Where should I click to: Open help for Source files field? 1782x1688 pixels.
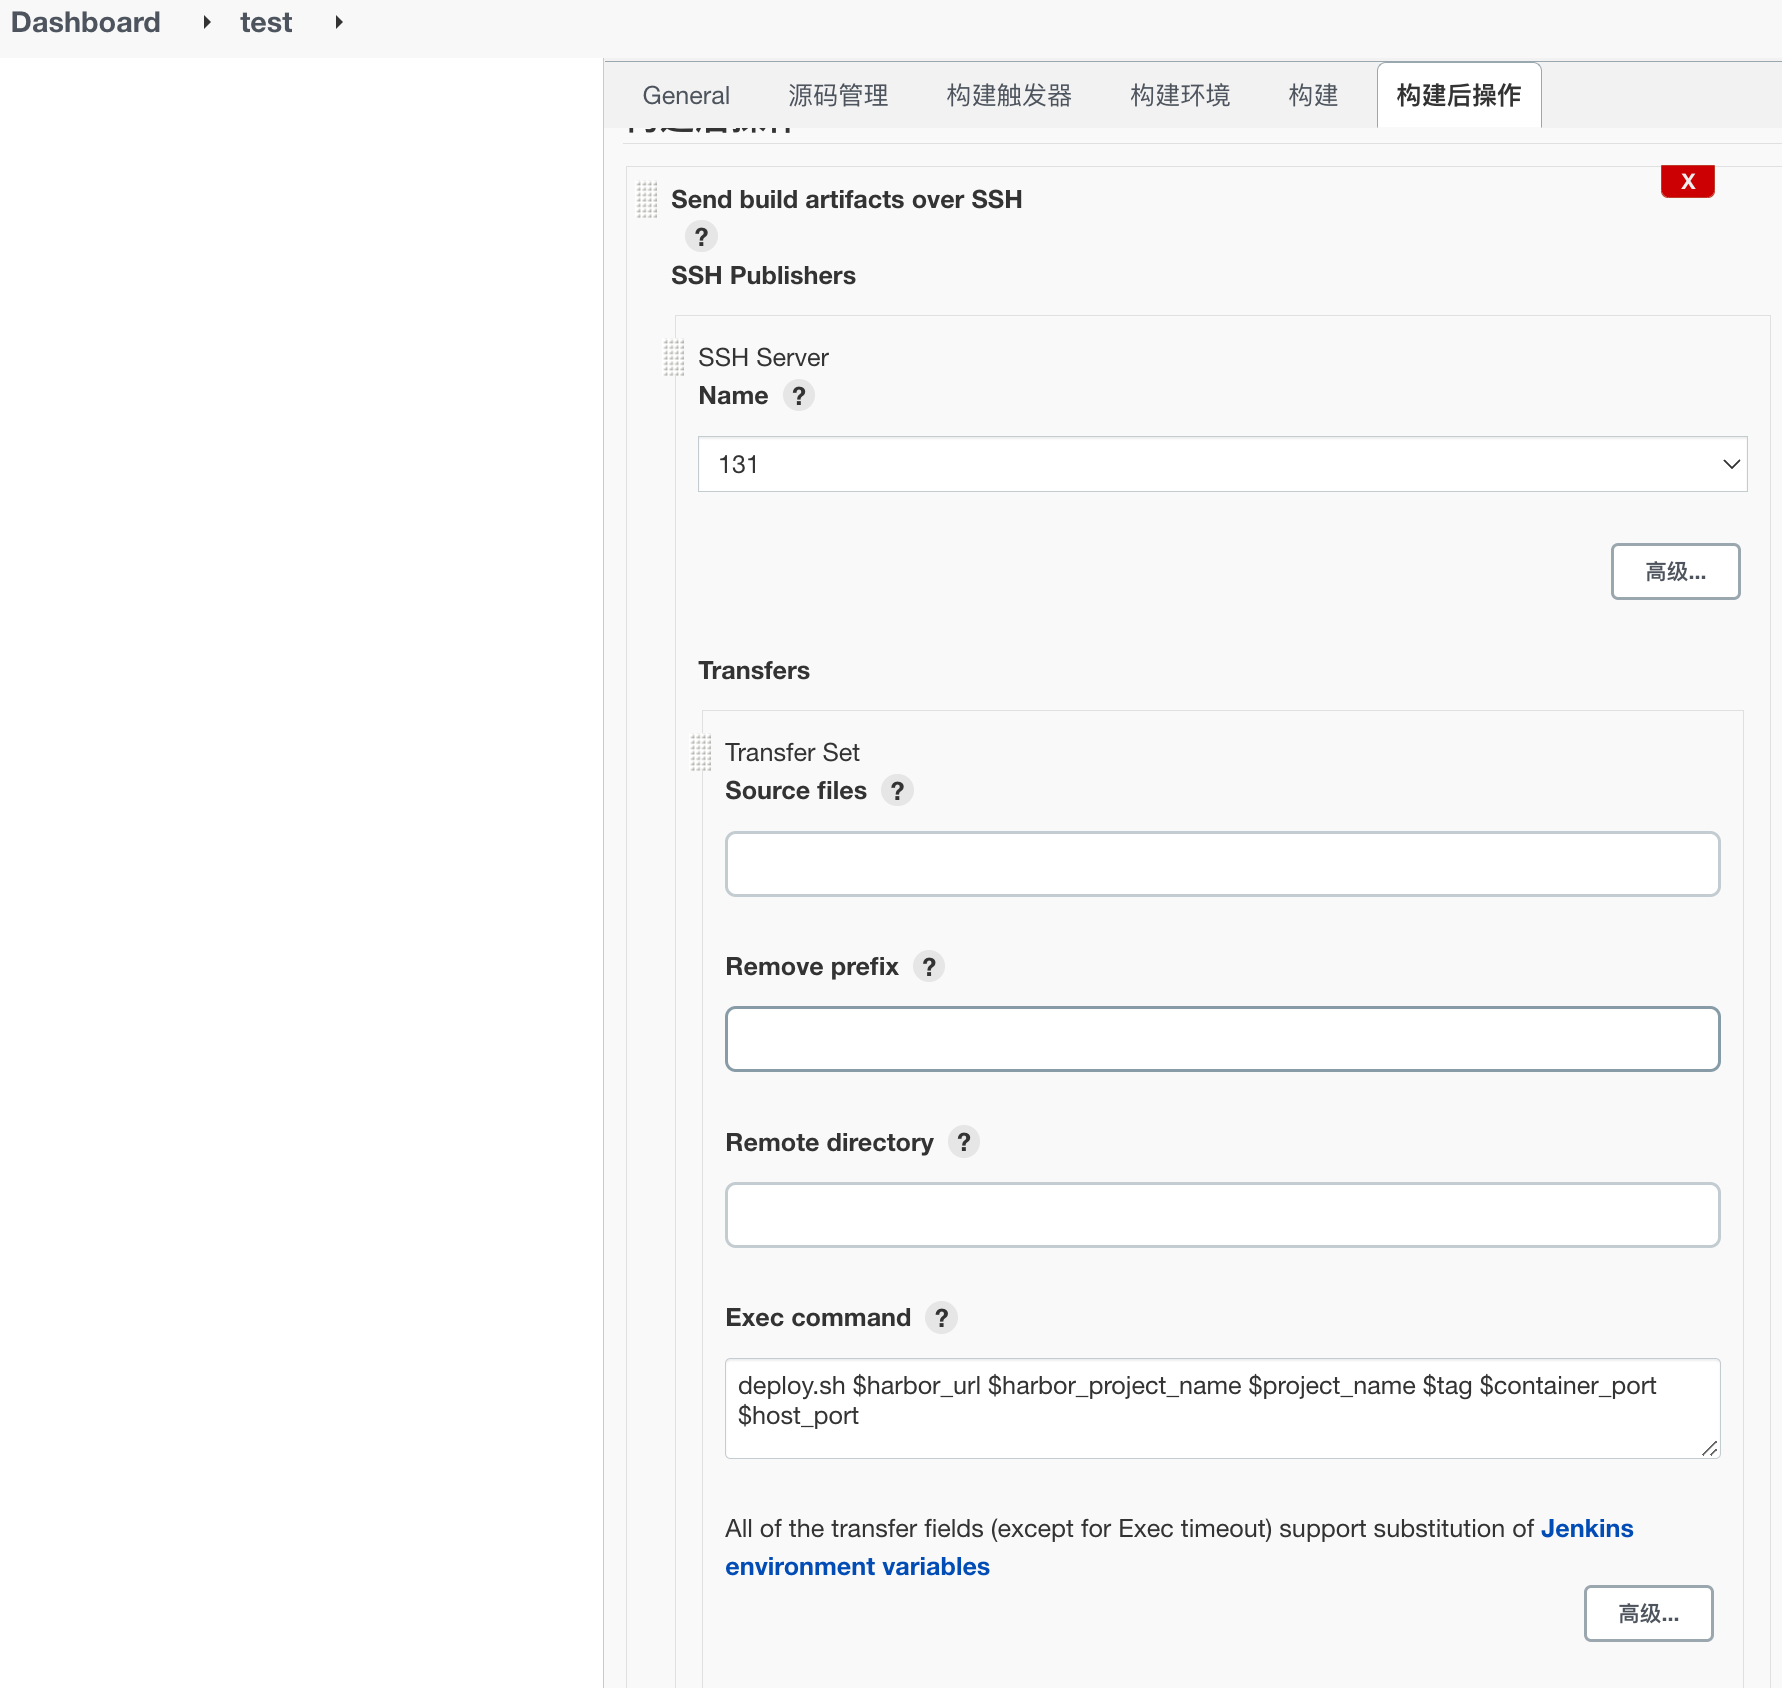click(x=897, y=791)
